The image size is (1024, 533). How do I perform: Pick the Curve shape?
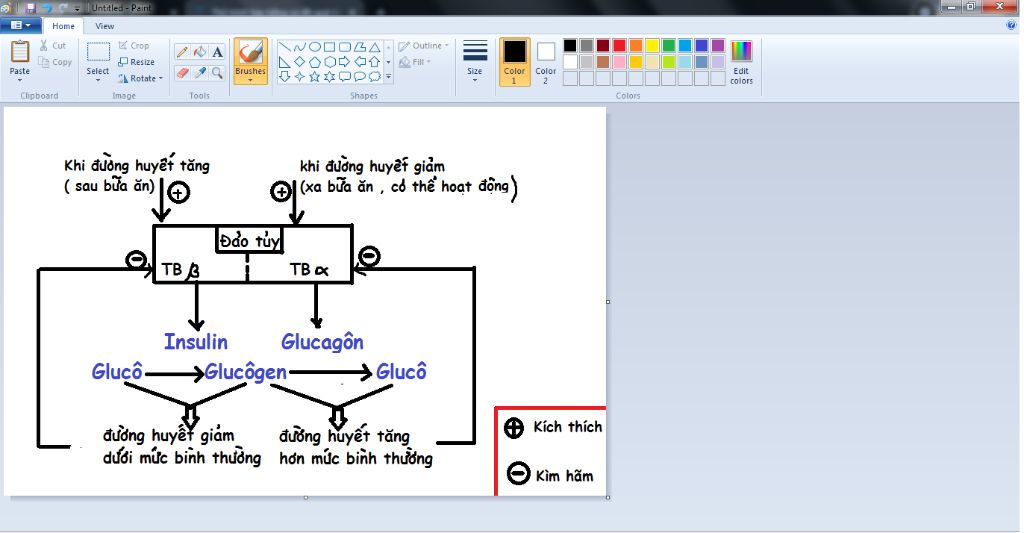pos(300,47)
